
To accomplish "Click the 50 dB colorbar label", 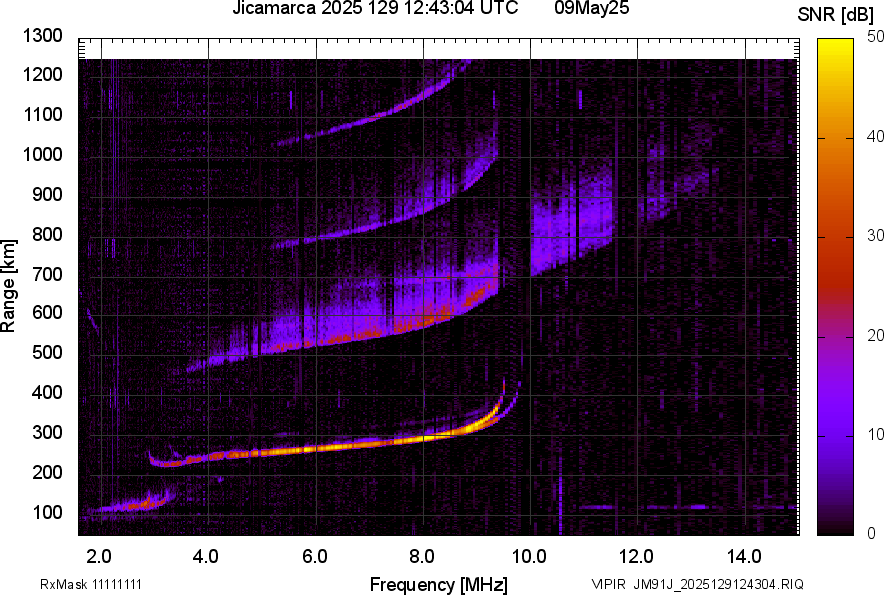I will (876, 37).
